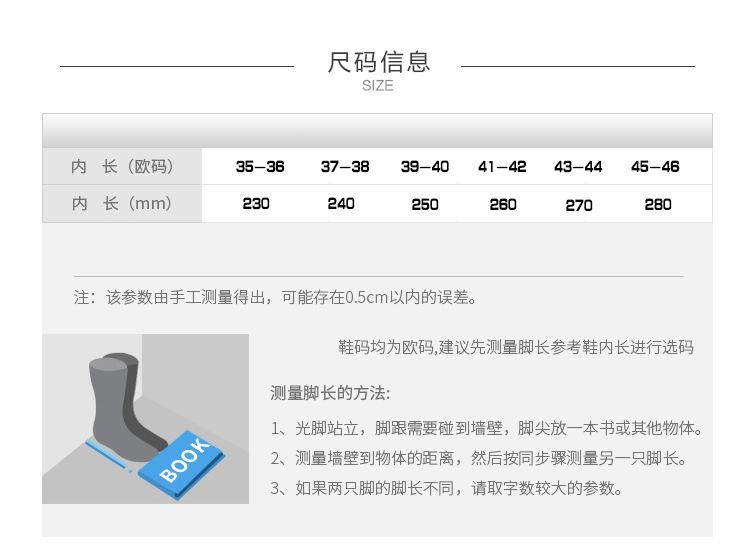Click the 测量脚长的方法 heading
This screenshot has width=750, height=558.
(330, 393)
